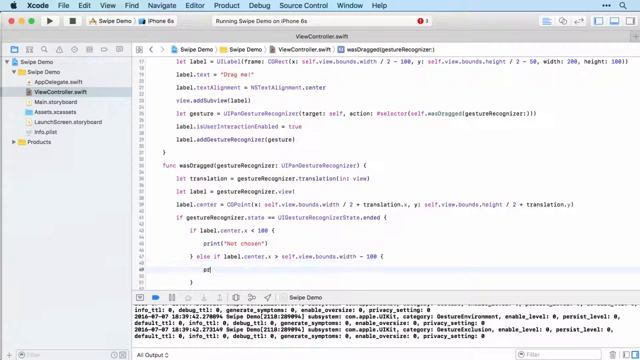Open debug memory graph

(252, 298)
